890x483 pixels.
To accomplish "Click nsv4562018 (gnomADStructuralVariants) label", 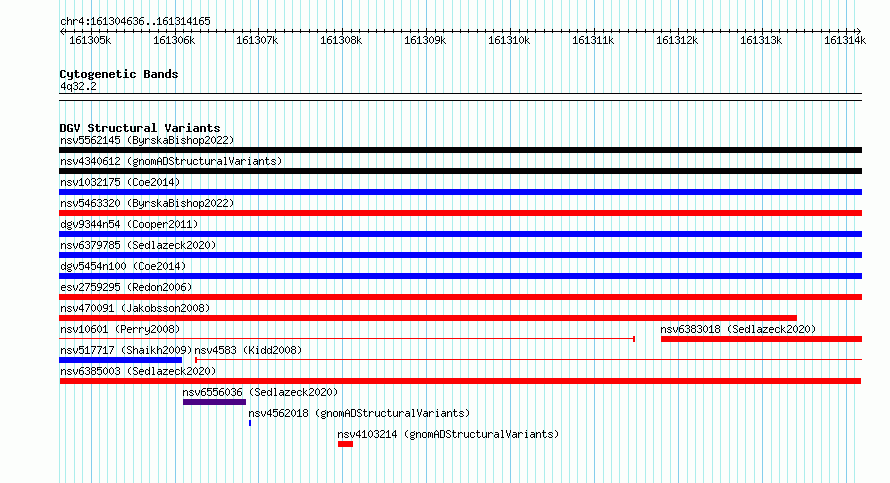I will coord(359,413).
